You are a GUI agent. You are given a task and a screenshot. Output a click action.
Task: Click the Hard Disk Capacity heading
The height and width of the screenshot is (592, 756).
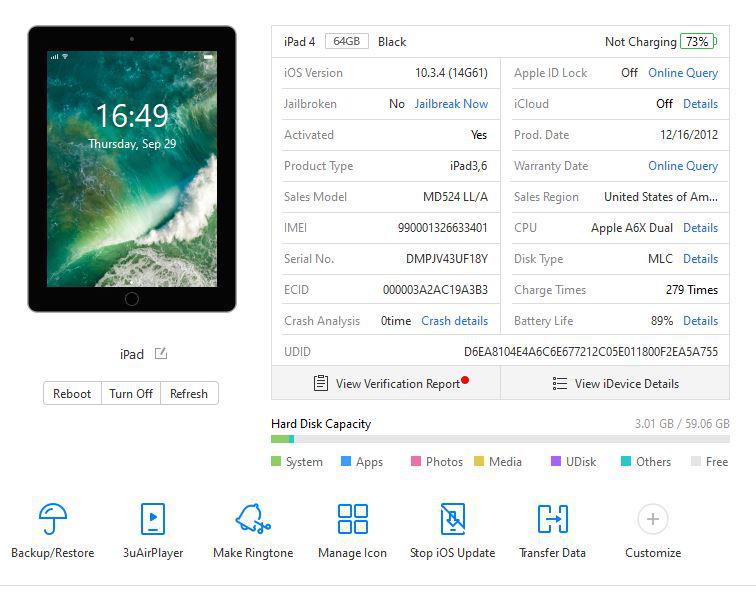point(321,424)
